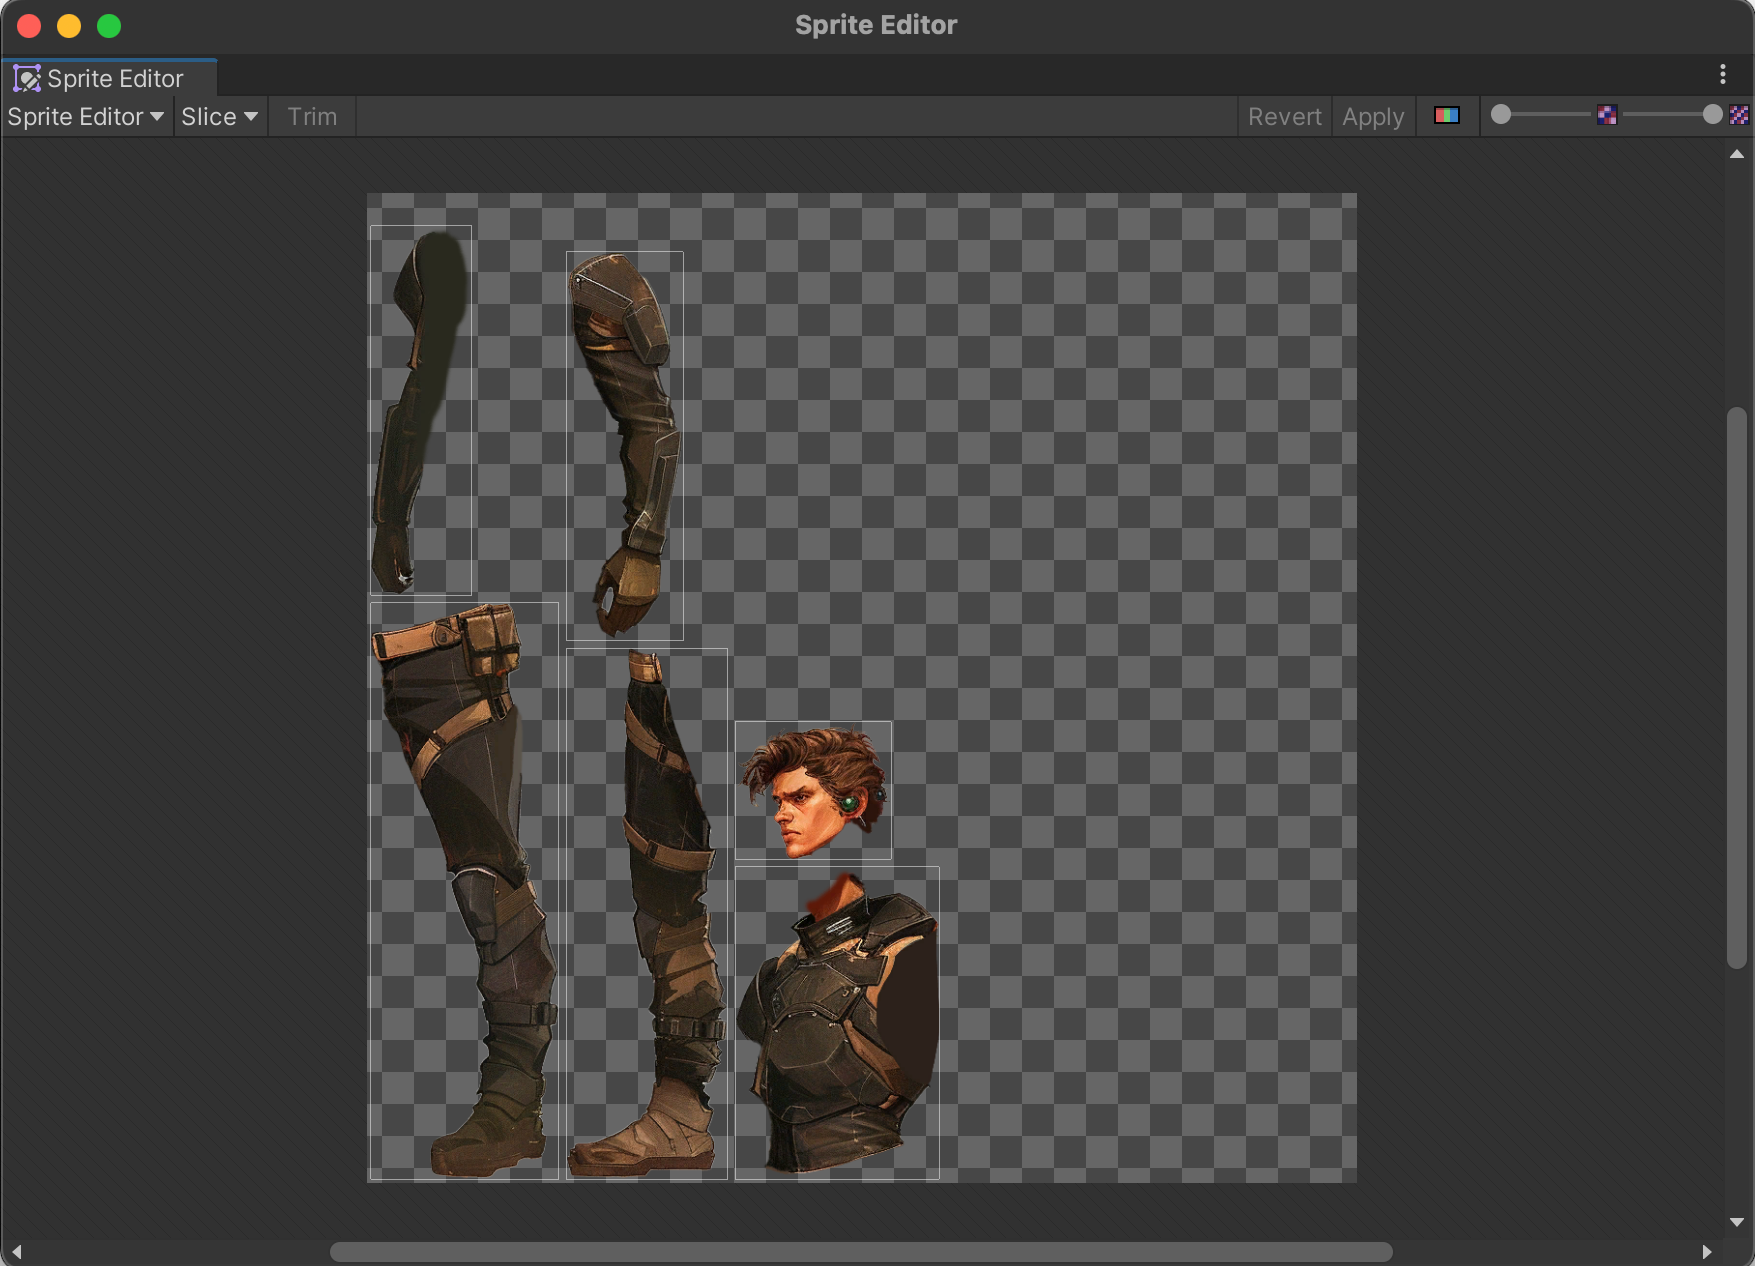The image size is (1755, 1266).
Task: Minimize the Sprite Editor window
Action: point(69,26)
